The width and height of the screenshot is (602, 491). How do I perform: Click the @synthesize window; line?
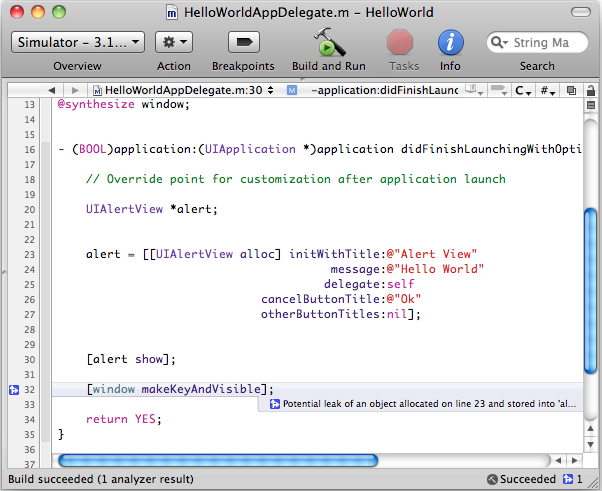pyautogui.click(x=124, y=104)
